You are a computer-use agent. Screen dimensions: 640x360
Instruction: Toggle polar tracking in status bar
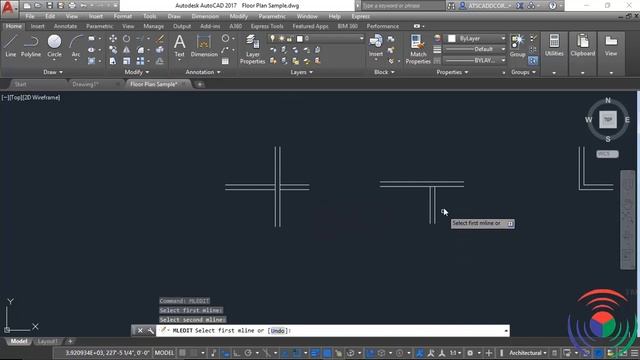248,353
